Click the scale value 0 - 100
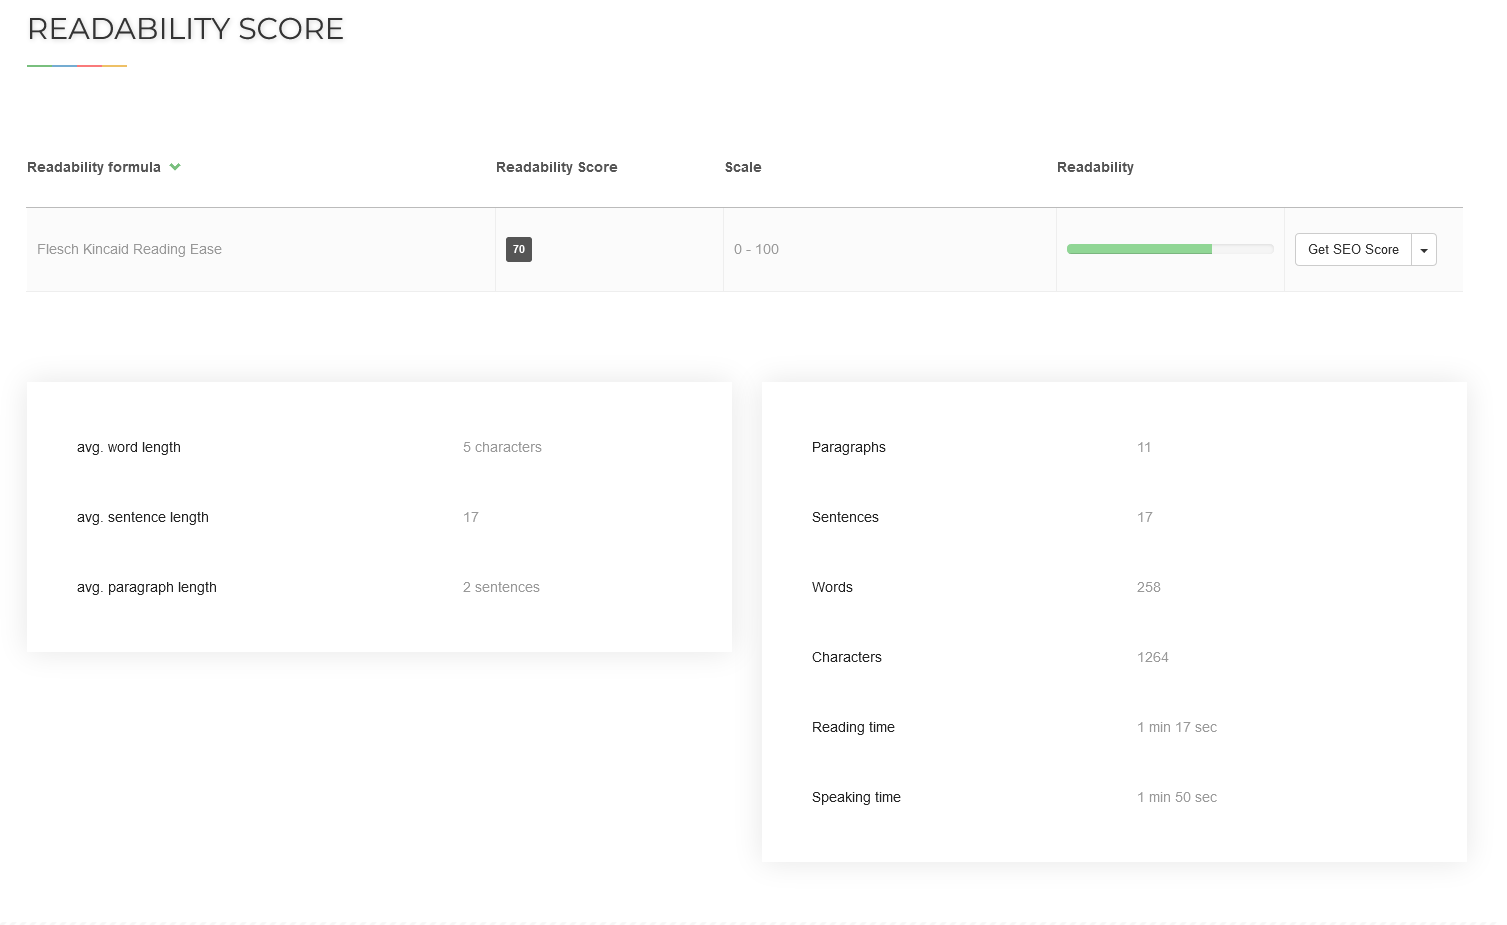Screen dimensions: 1507x925 coord(756,249)
